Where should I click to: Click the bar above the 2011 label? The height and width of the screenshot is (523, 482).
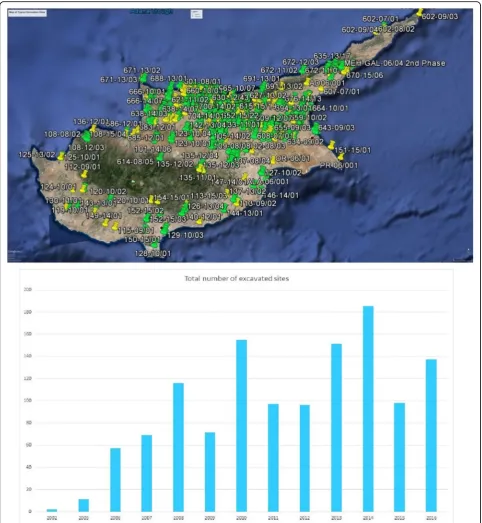coord(273,458)
